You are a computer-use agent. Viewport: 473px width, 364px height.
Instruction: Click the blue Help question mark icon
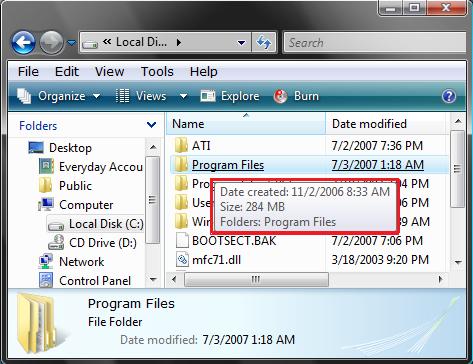(x=449, y=96)
